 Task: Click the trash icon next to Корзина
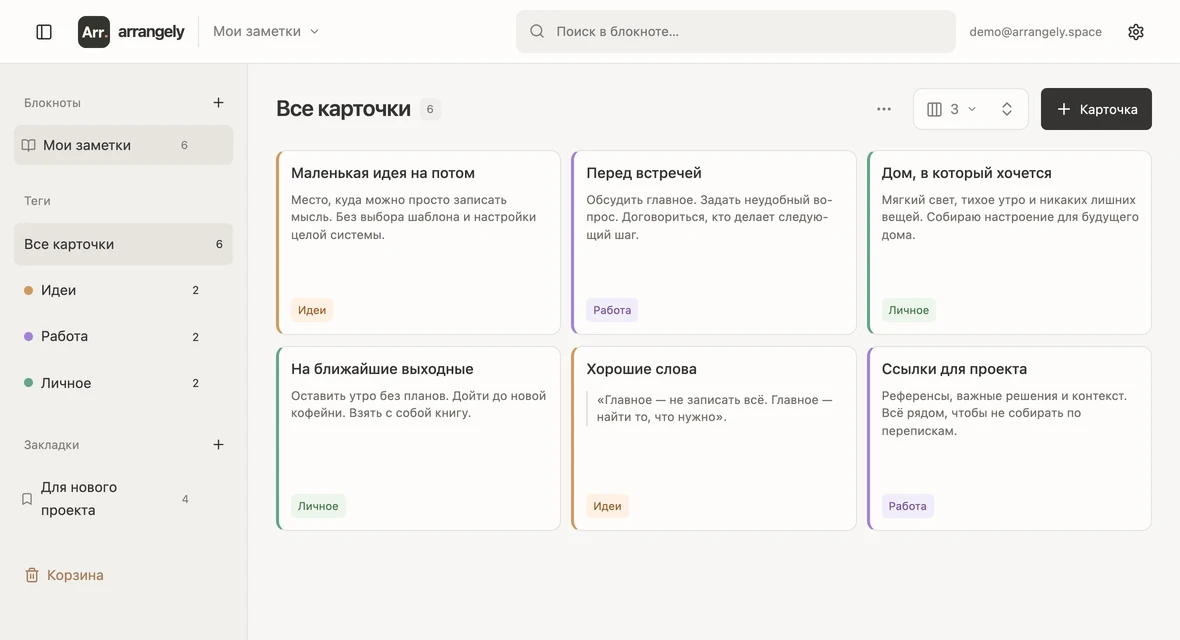pyautogui.click(x=32, y=575)
